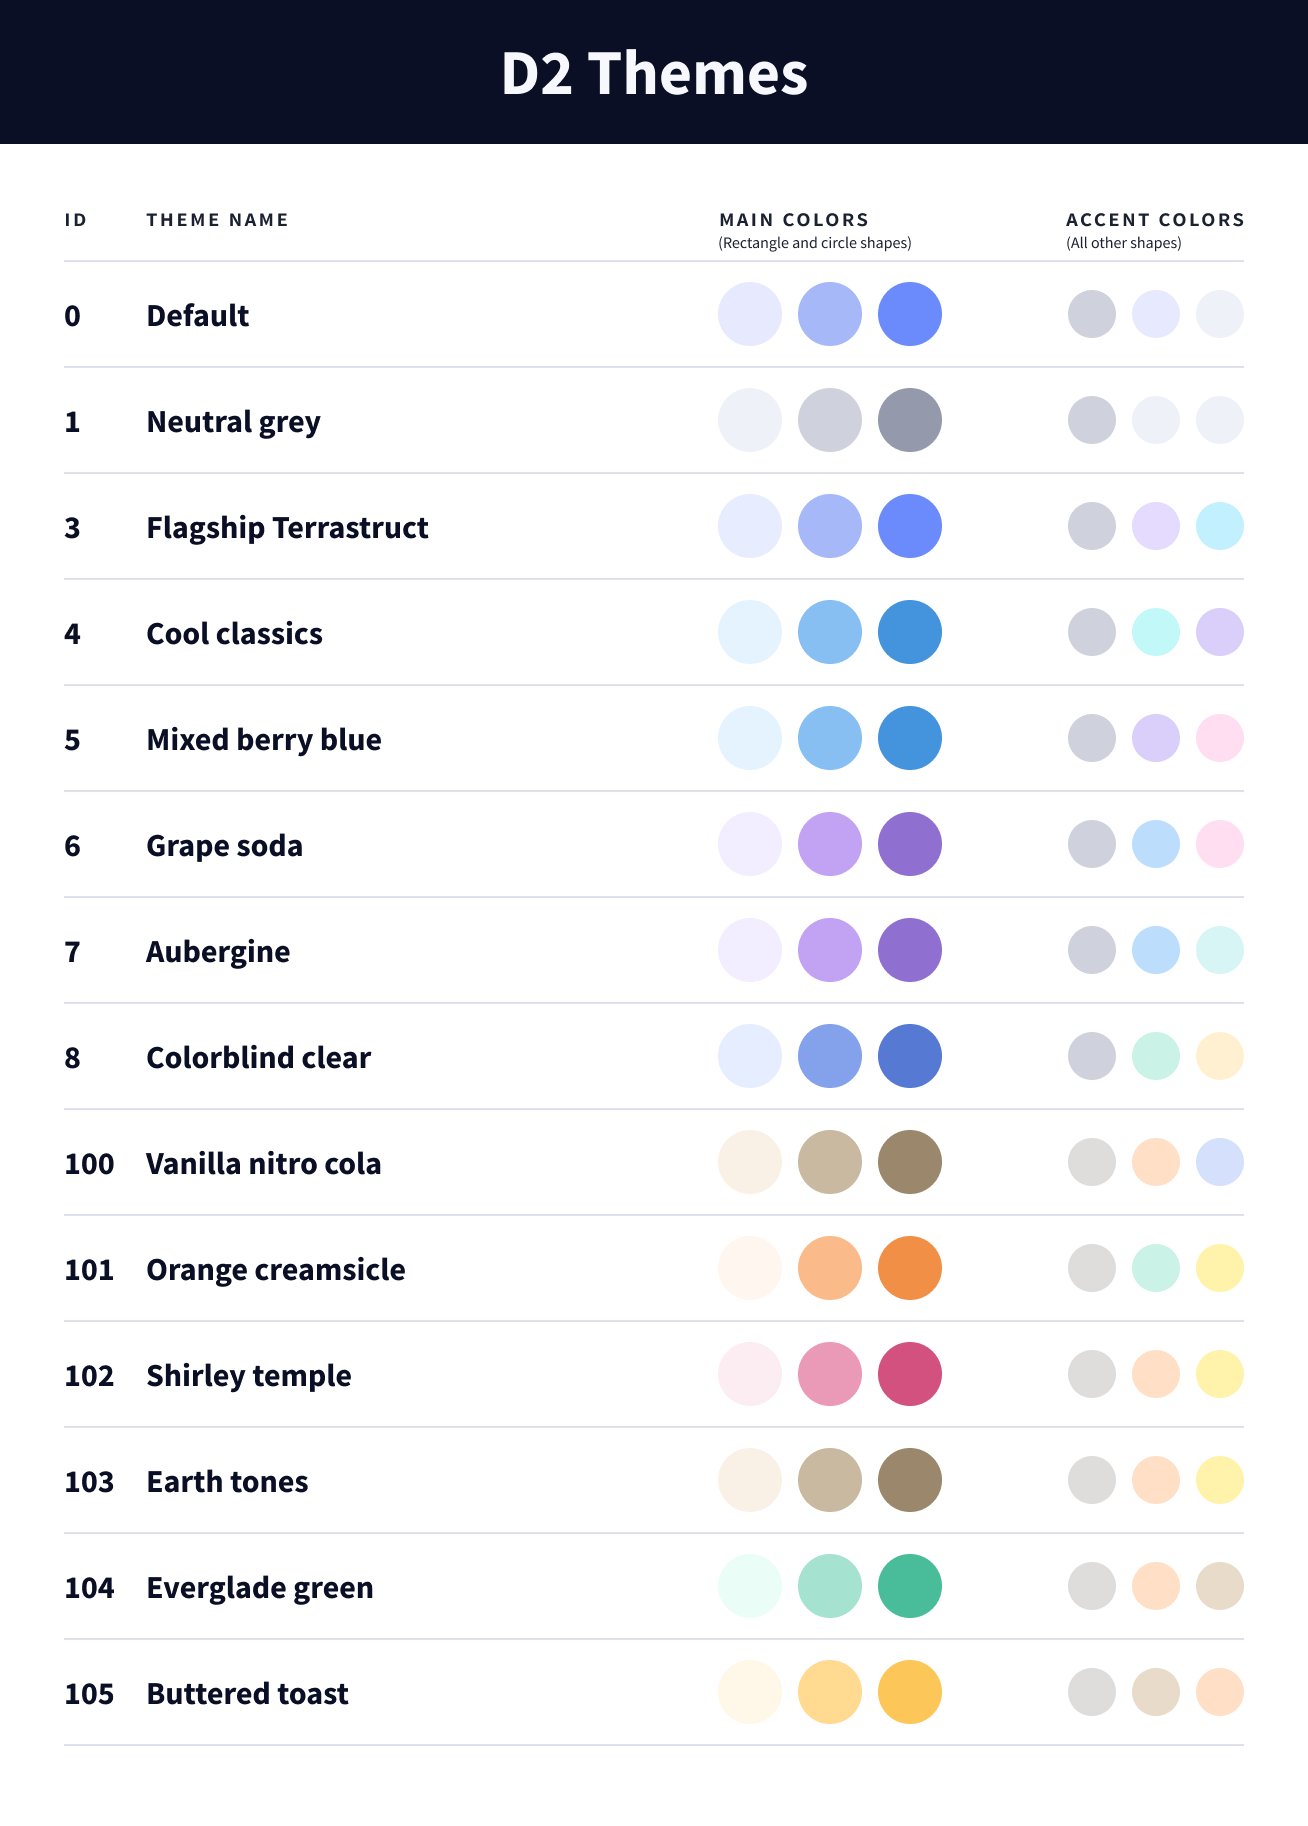The width and height of the screenshot is (1308, 1826).
Task: Click the middle main color of Cool classics
Action: pyautogui.click(x=829, y=632)
